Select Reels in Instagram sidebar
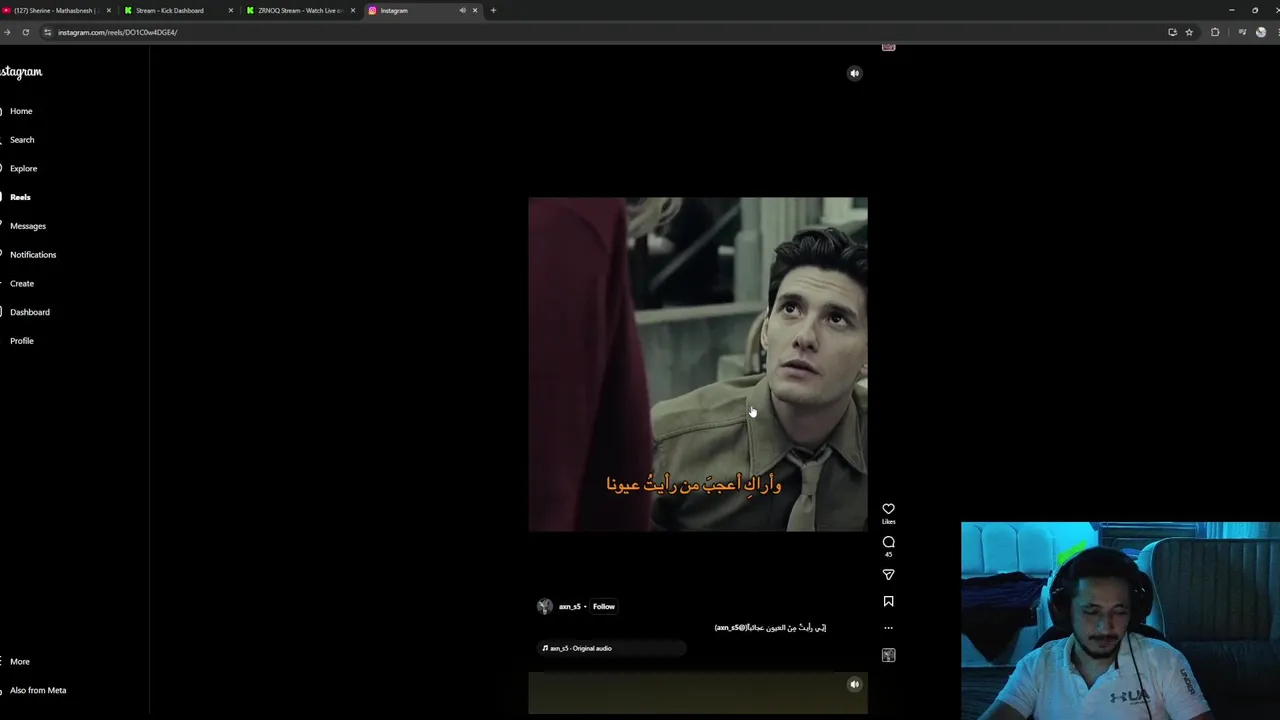Viewport: 1280px width, 720px height. 20,197
